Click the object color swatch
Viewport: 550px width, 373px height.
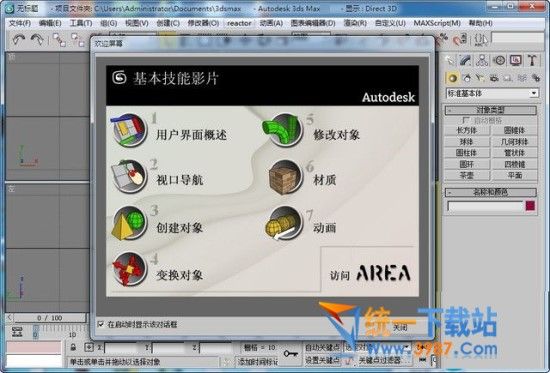[530, 206]
